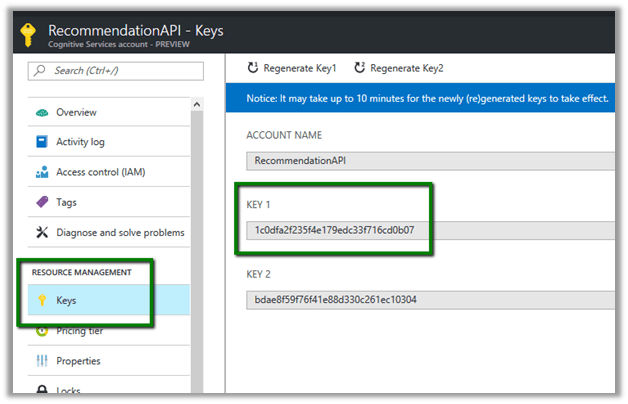
Task: Select the KEY 2 value field
Action: point(430,298)
